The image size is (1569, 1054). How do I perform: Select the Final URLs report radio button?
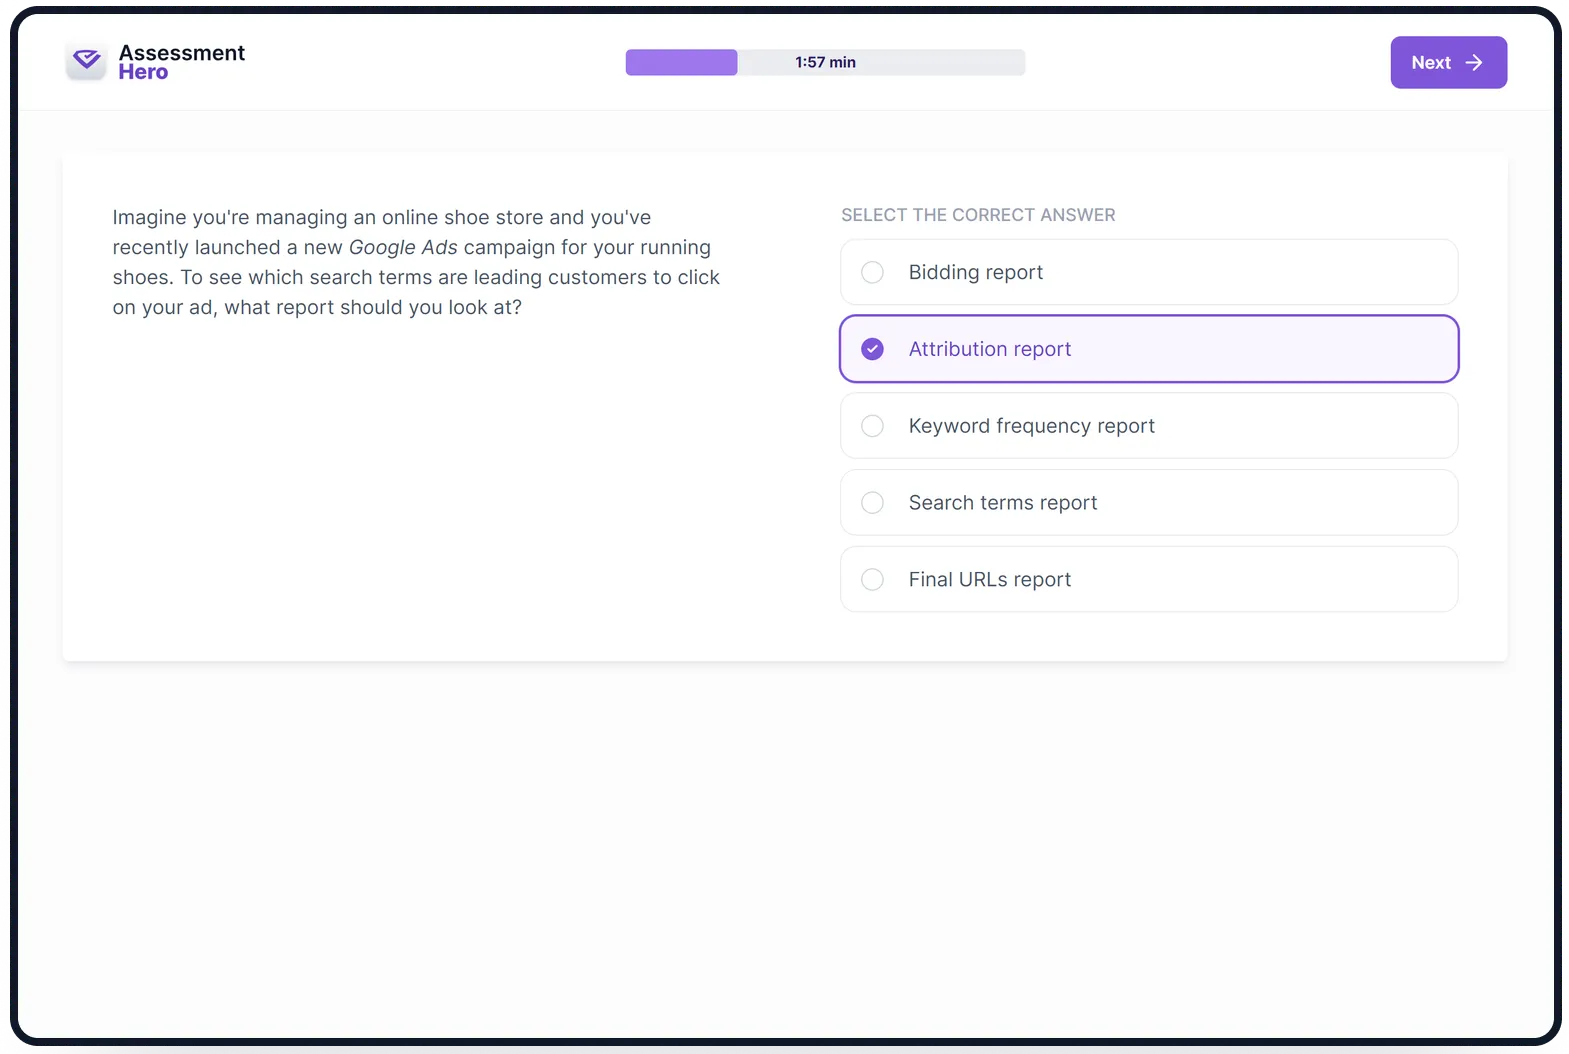(872, 580)
